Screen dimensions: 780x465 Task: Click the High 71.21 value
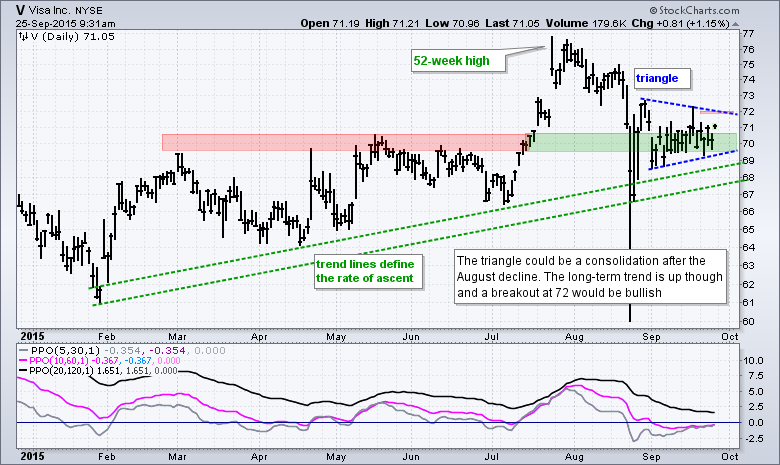(x=392, y=23)
